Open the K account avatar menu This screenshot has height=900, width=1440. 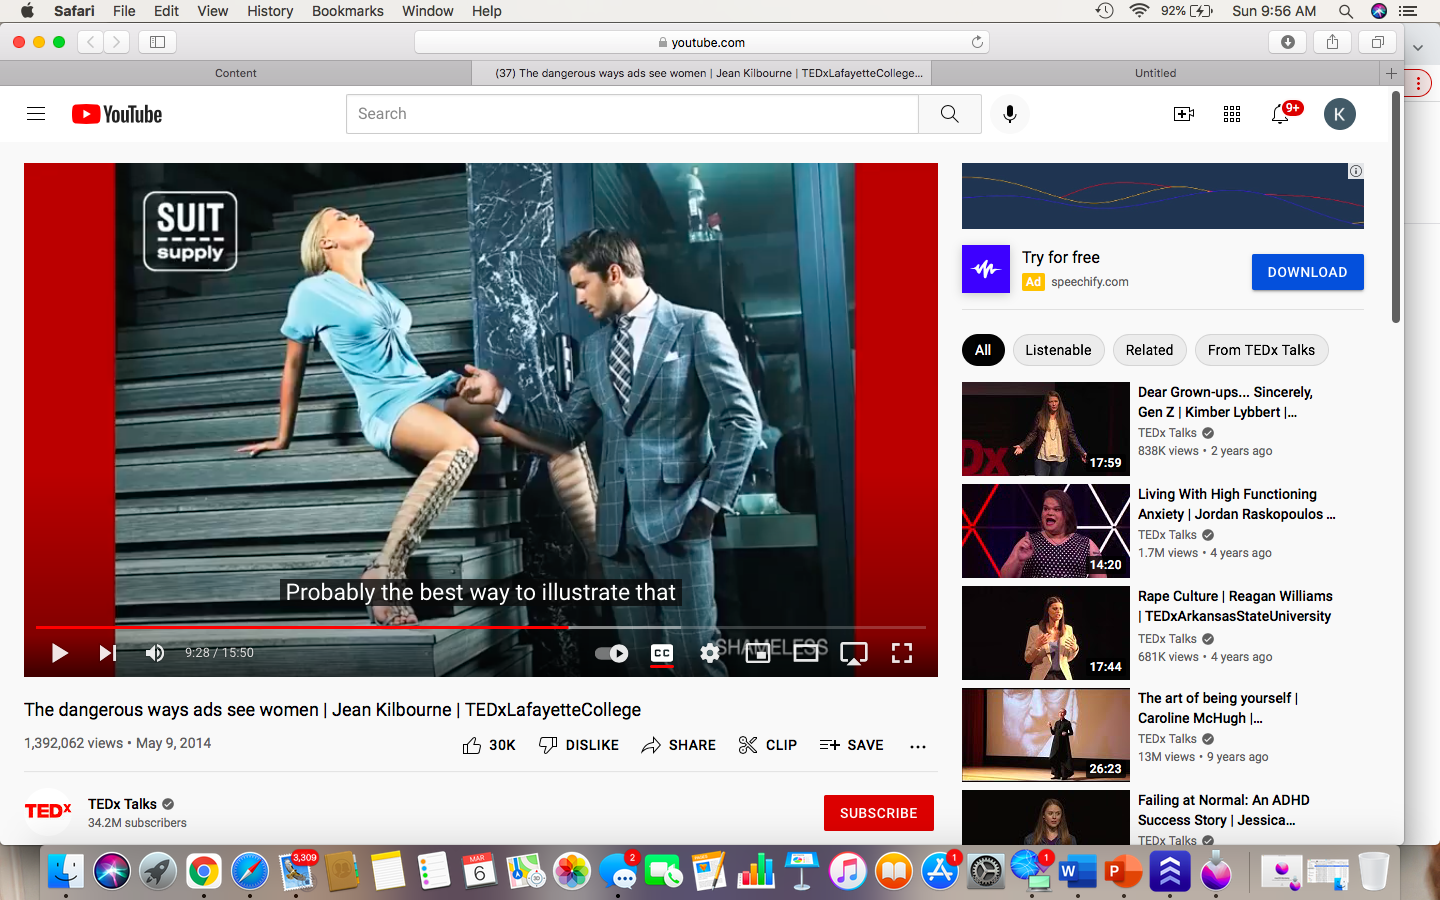(1339, 114)
